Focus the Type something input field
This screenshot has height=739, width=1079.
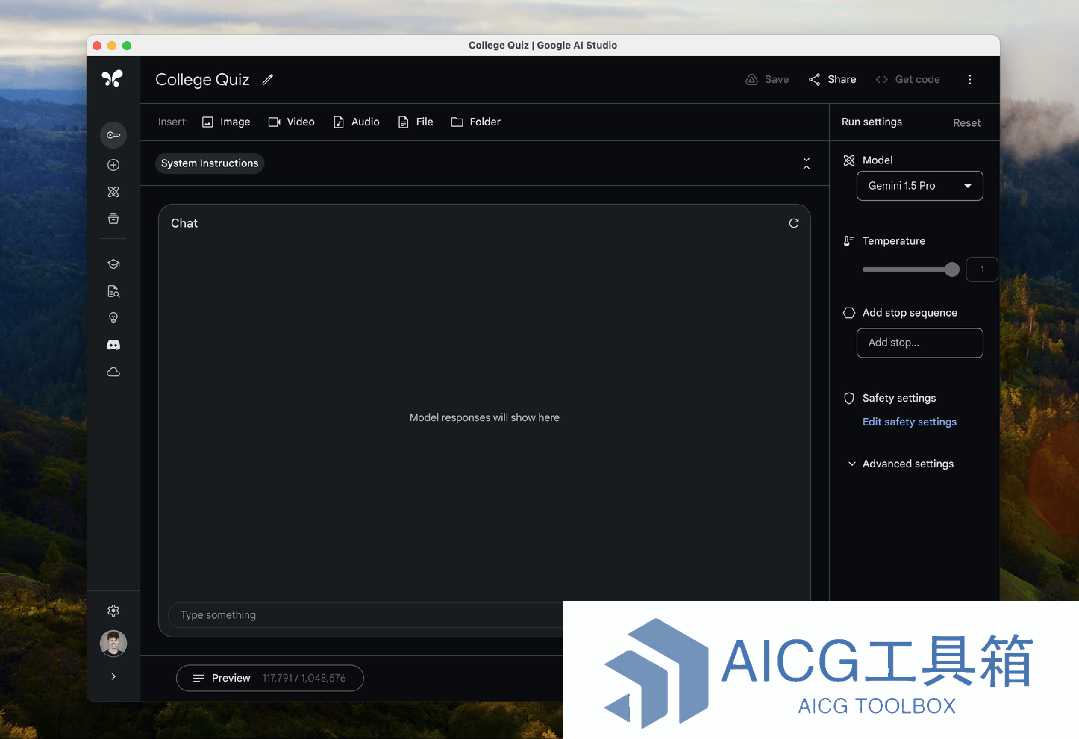point(365,615)
